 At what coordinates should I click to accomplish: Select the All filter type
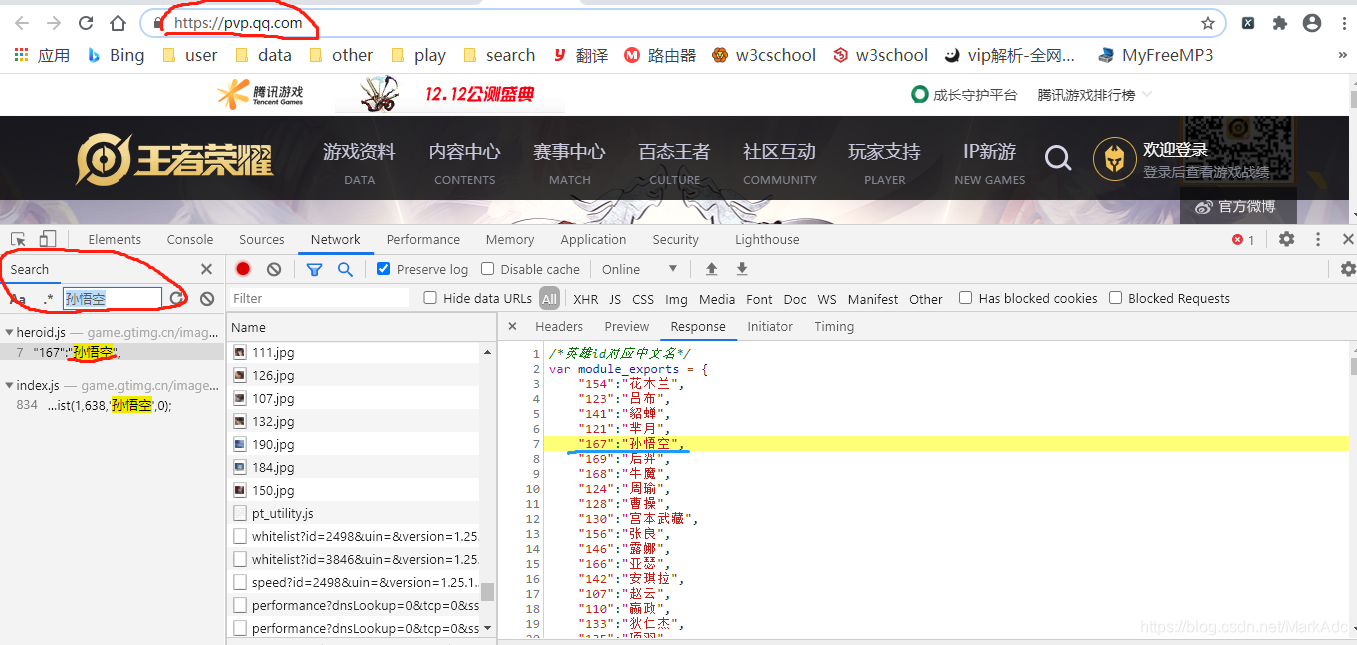click(549, 298)
